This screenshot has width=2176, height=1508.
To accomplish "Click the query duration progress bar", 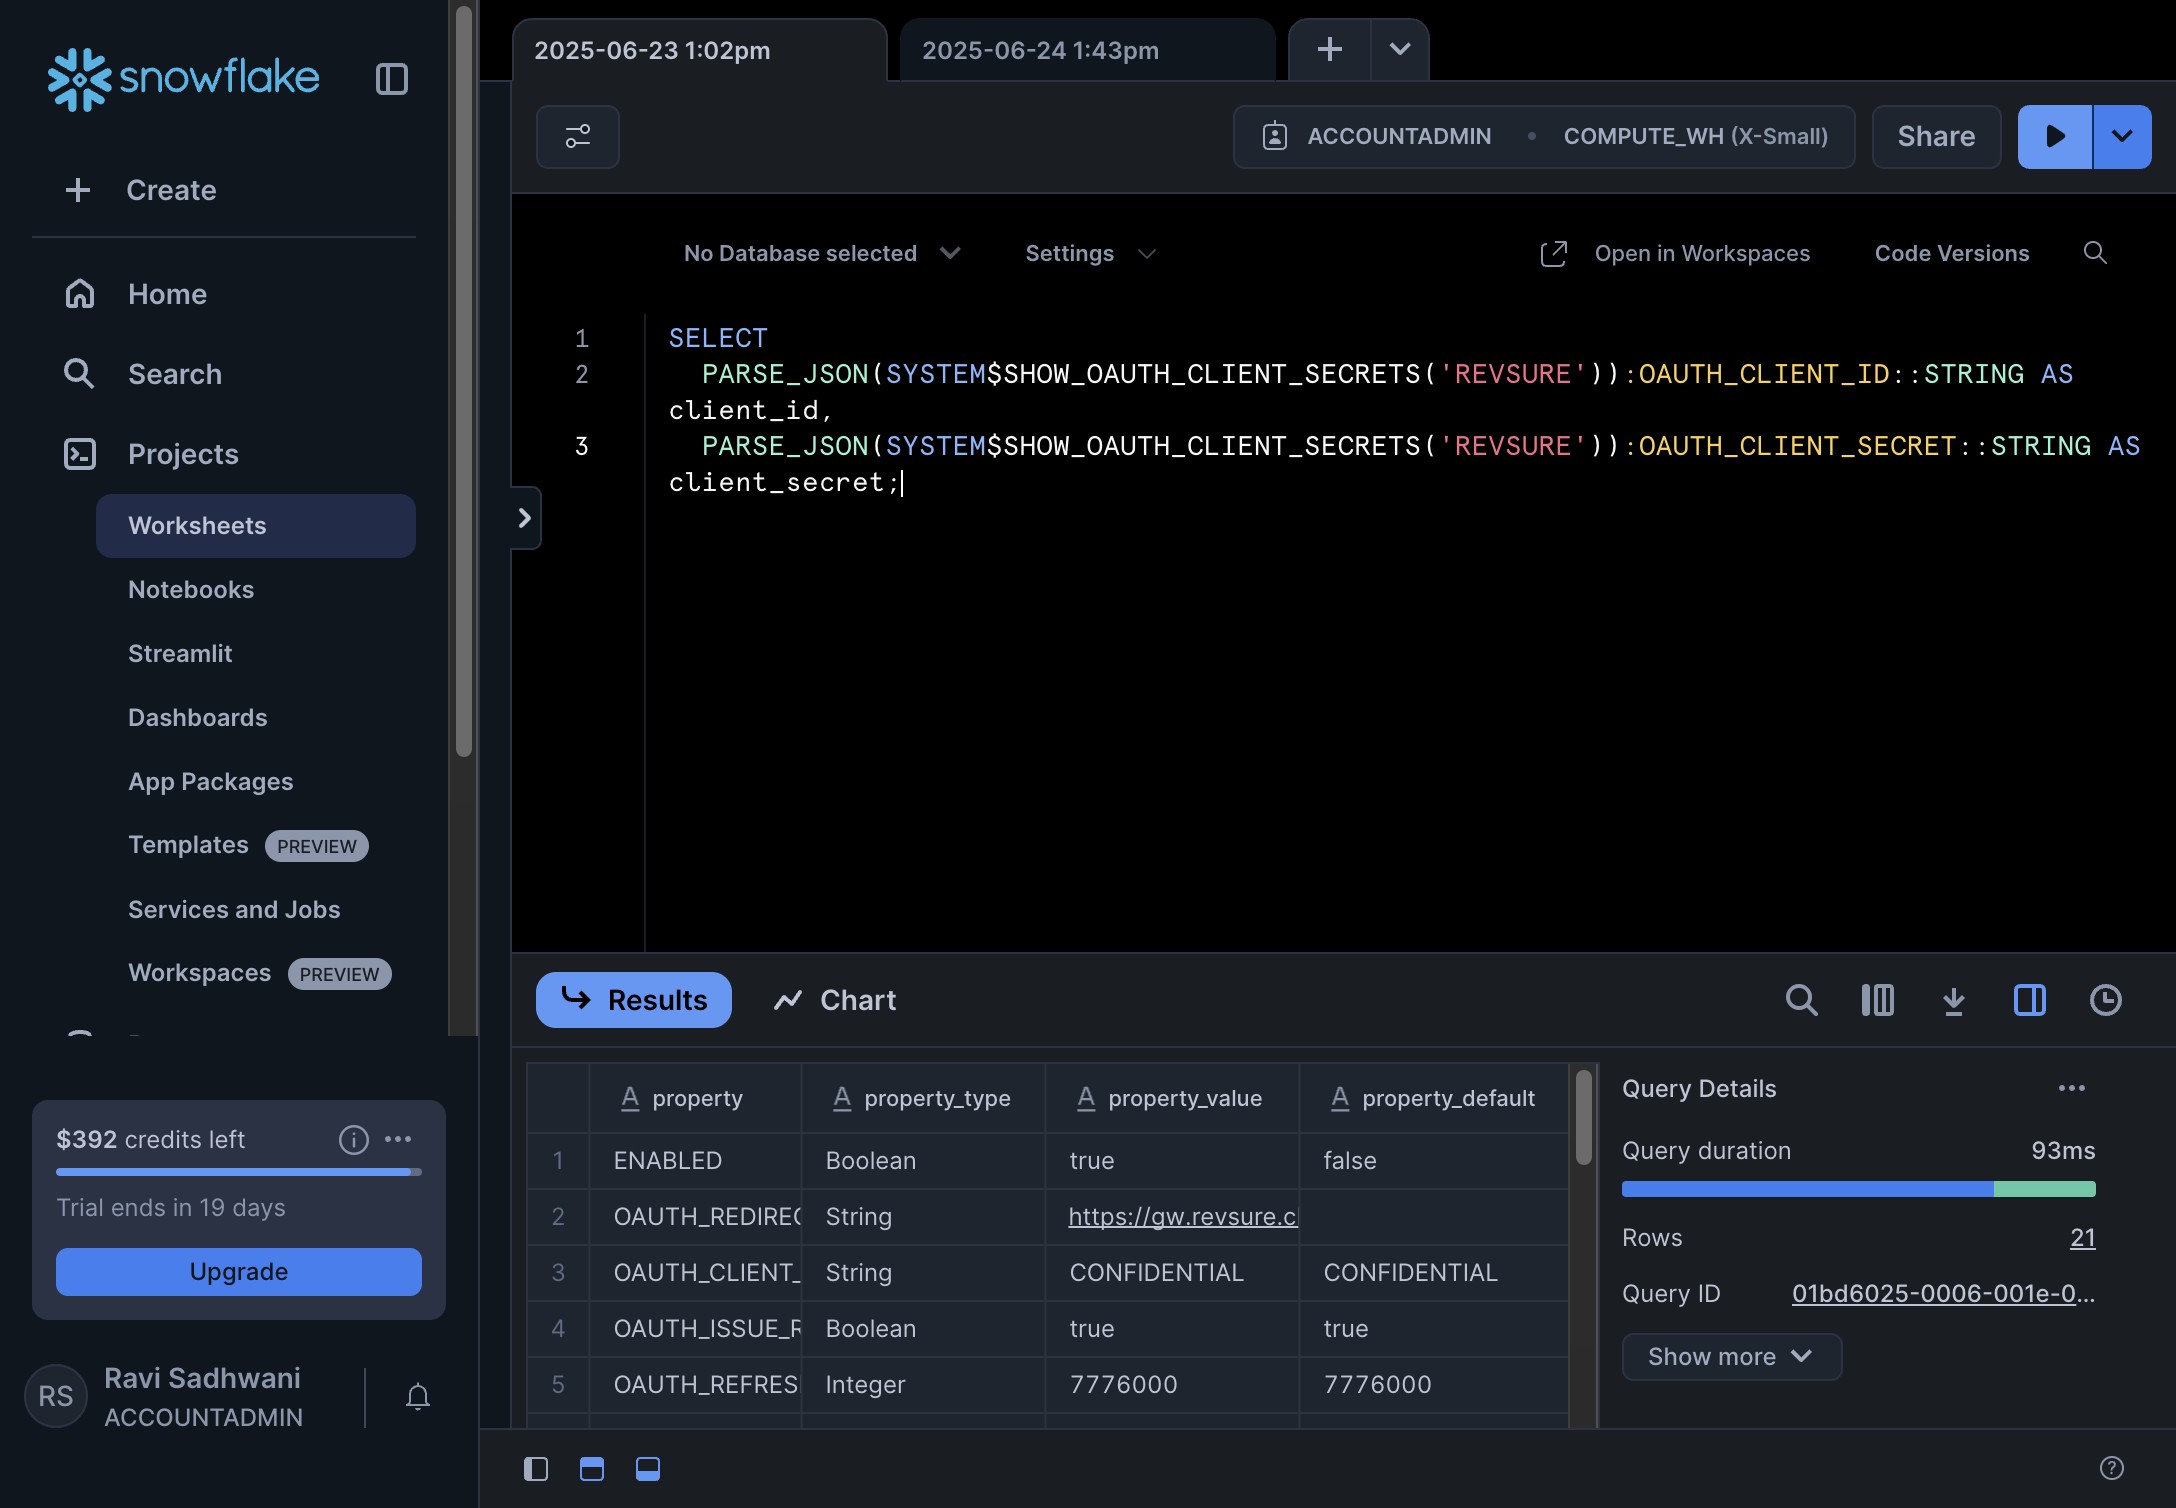I will tap(1857, 1189).
